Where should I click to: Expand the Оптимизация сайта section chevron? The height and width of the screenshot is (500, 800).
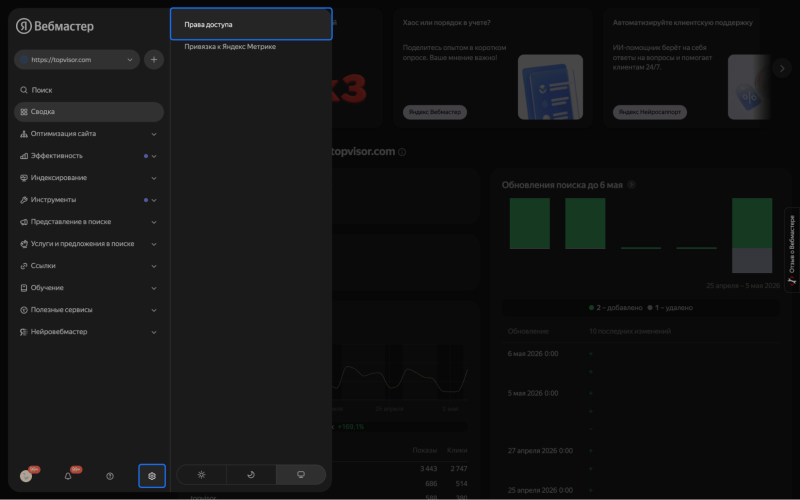pos(154,134)
